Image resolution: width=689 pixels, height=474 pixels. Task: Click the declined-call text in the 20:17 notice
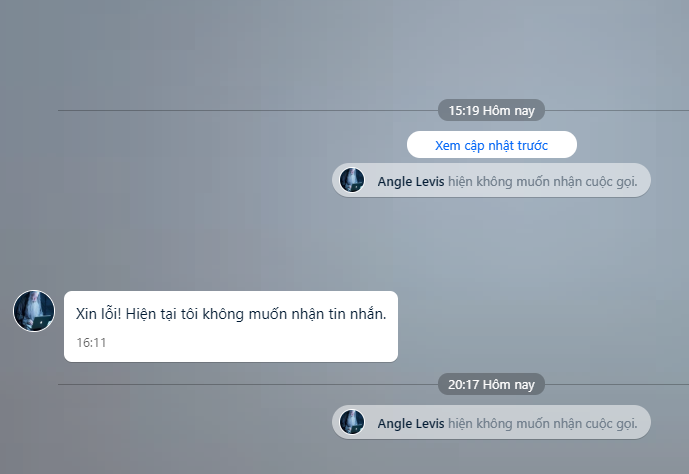pos(543,423)
